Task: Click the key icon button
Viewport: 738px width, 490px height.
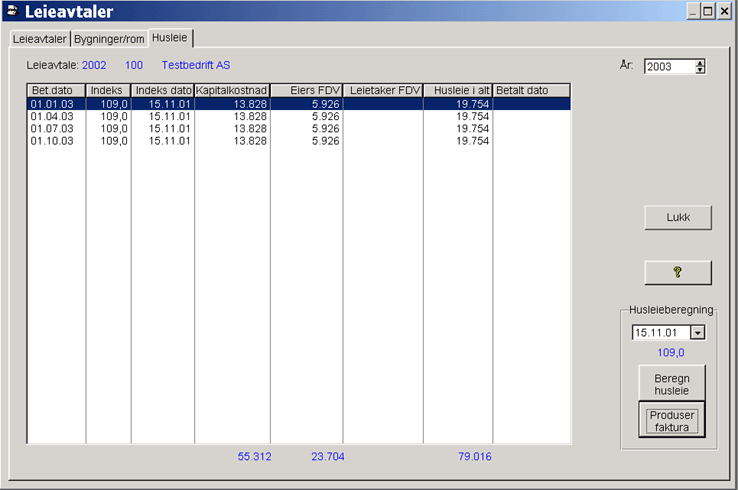Action: [678, 273]
